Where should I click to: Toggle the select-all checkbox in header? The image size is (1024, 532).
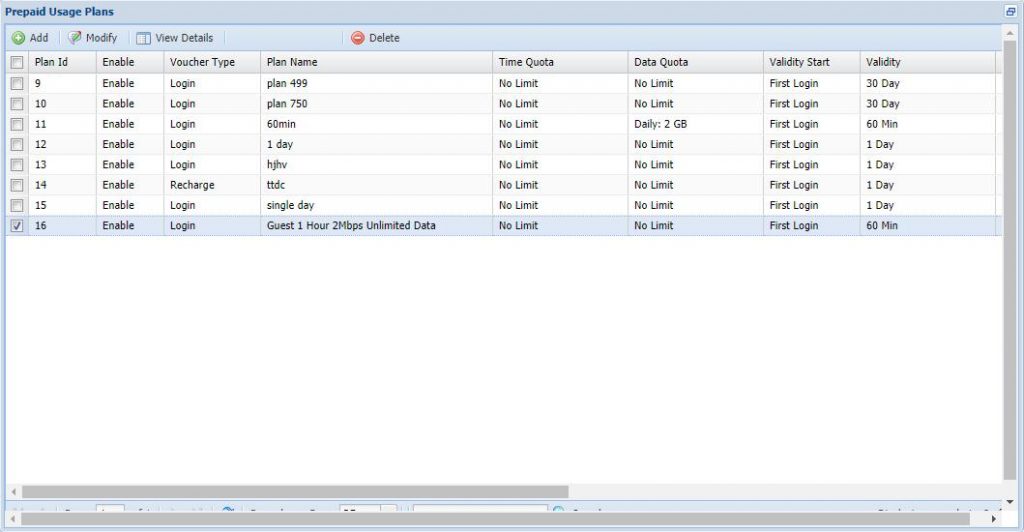tap(16, 62)
